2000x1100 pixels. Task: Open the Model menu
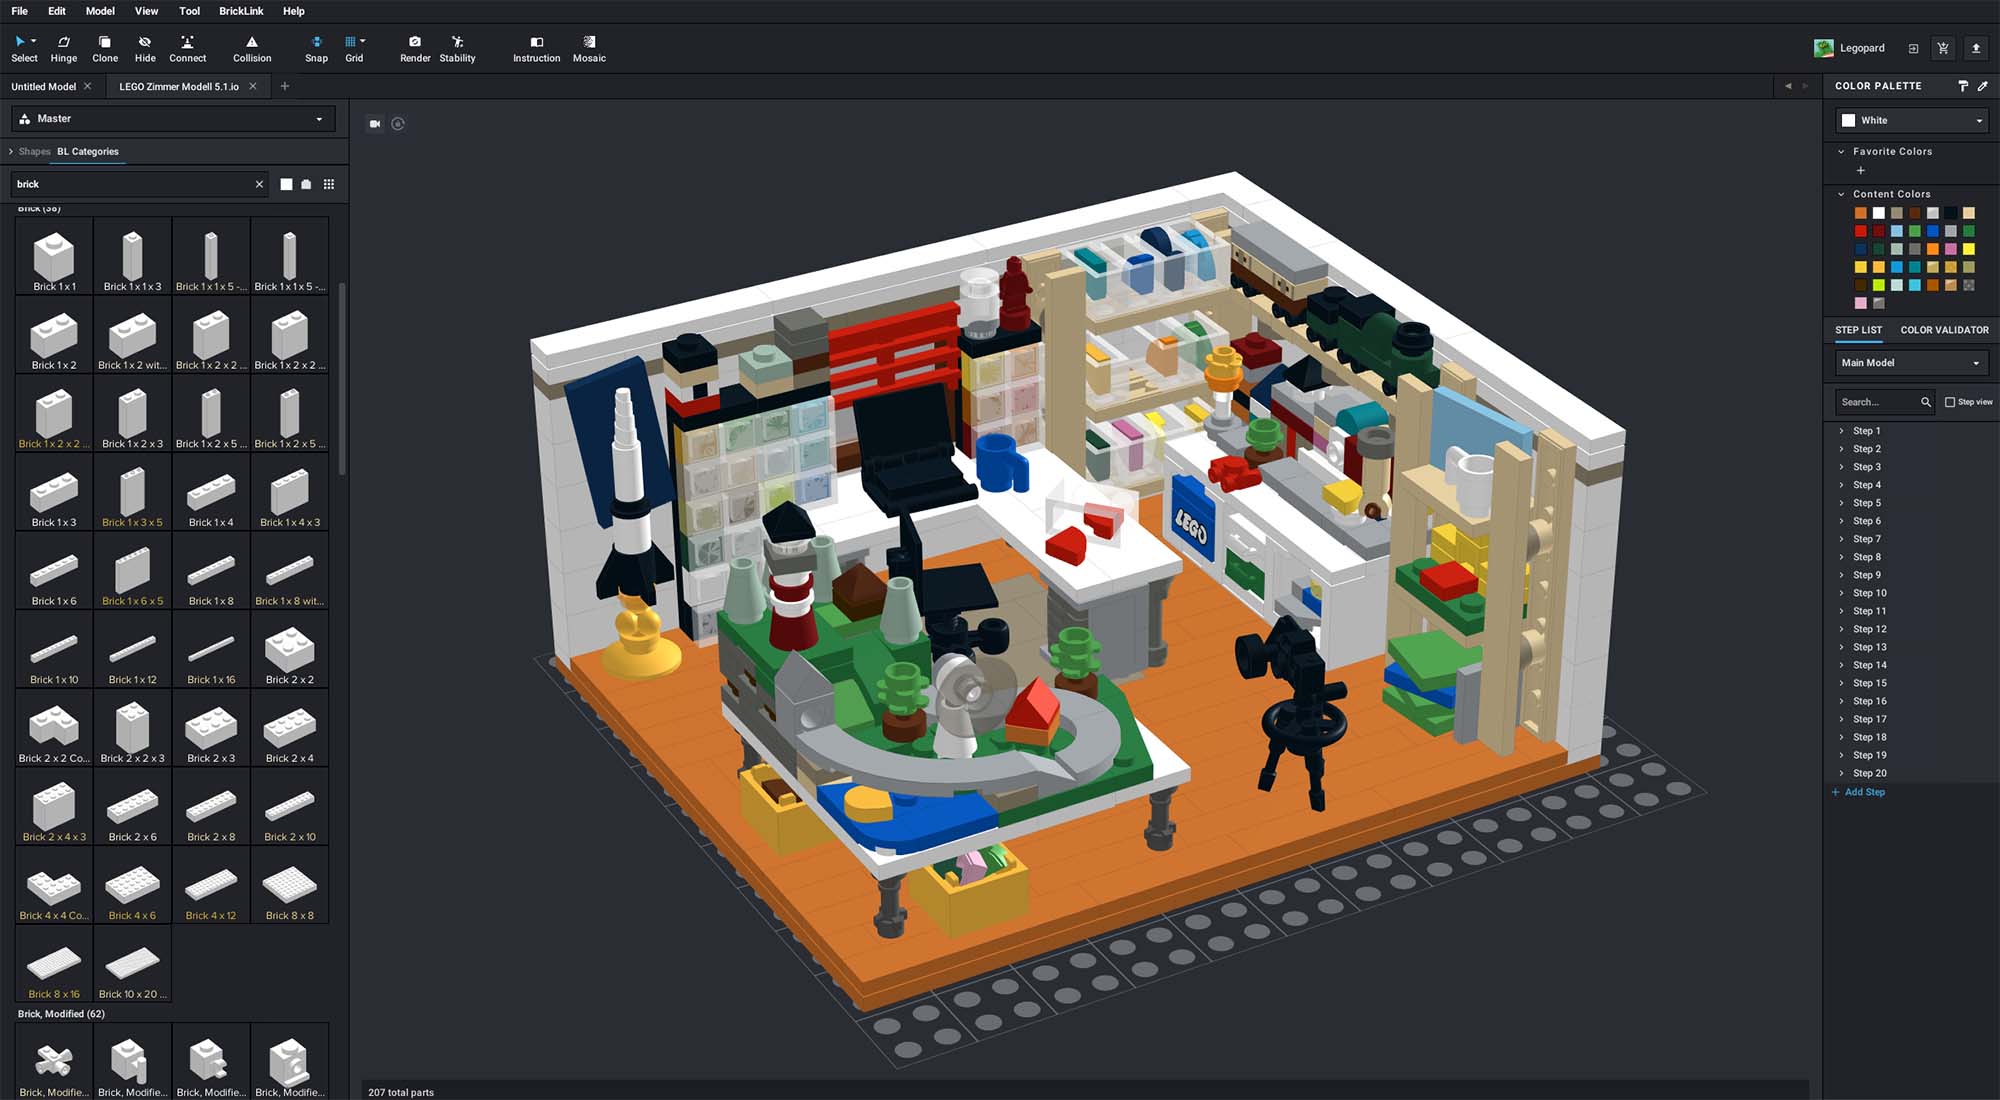(x=100, y=11)
